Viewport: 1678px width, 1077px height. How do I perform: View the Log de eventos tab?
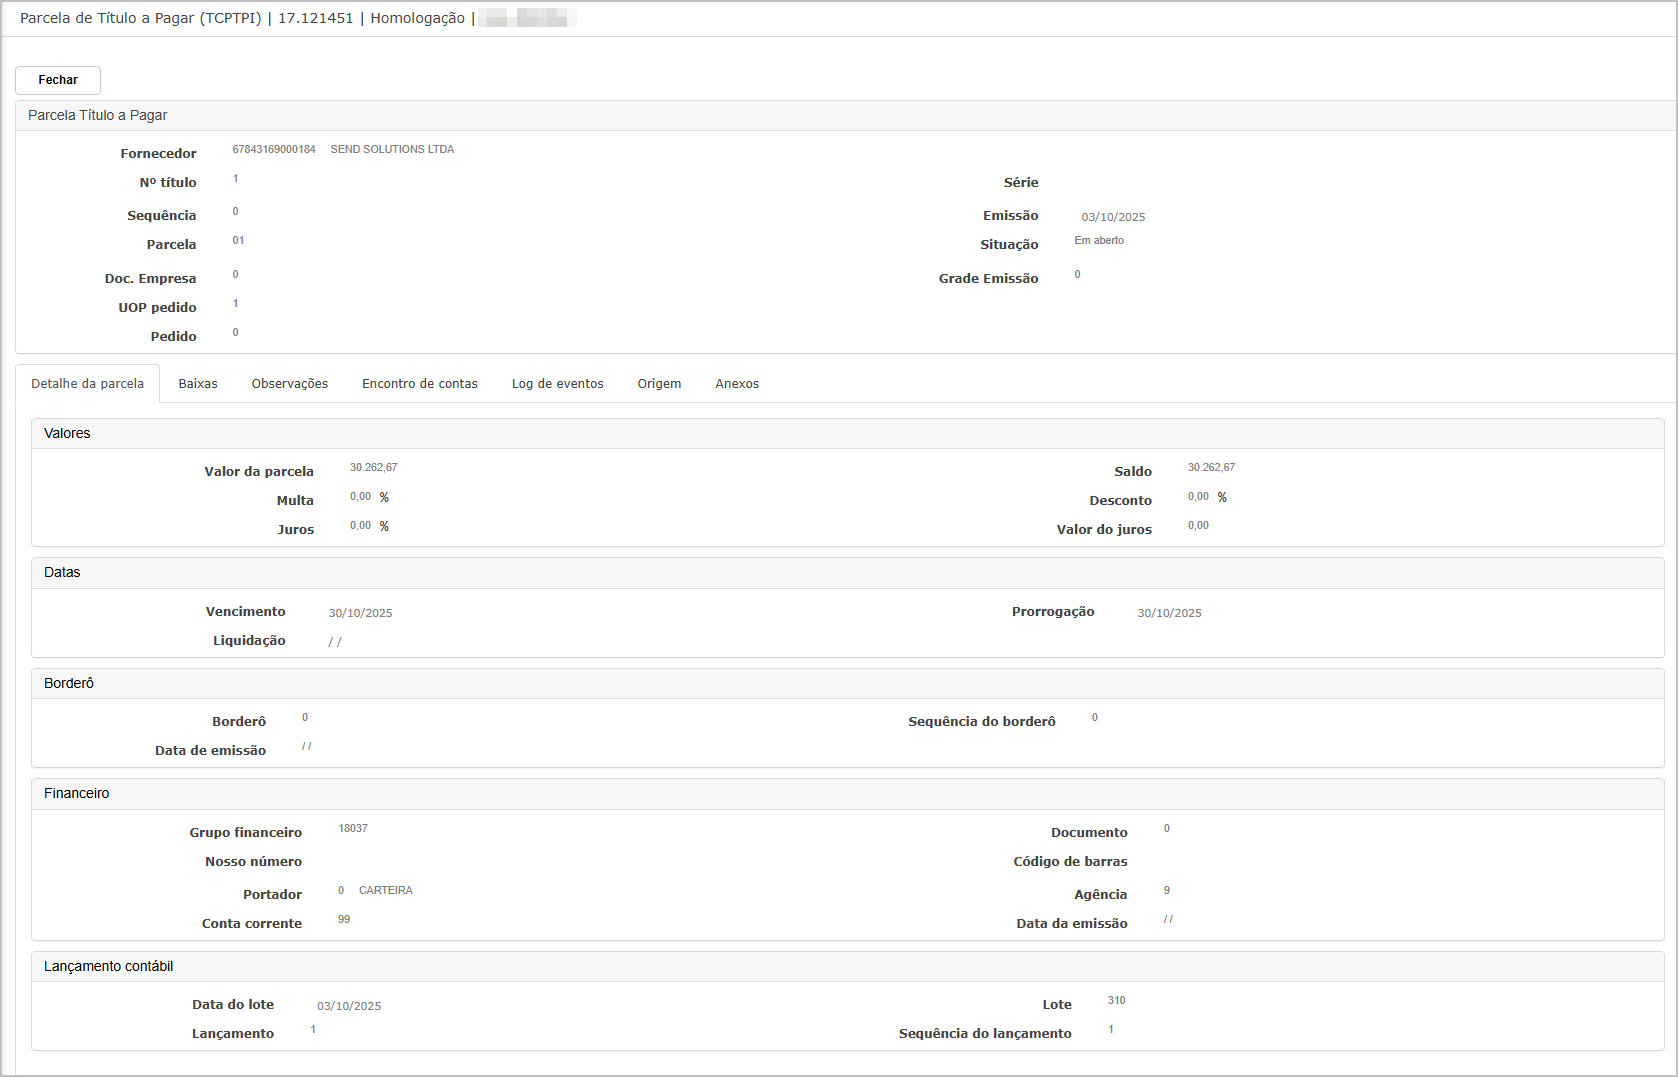(558, 384)
